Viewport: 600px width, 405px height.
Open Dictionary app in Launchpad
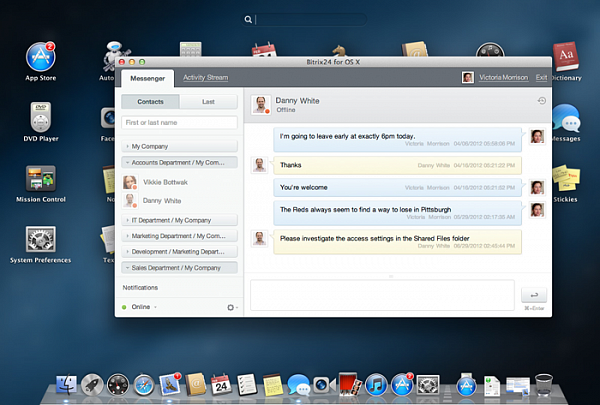[x=566, y=57]
